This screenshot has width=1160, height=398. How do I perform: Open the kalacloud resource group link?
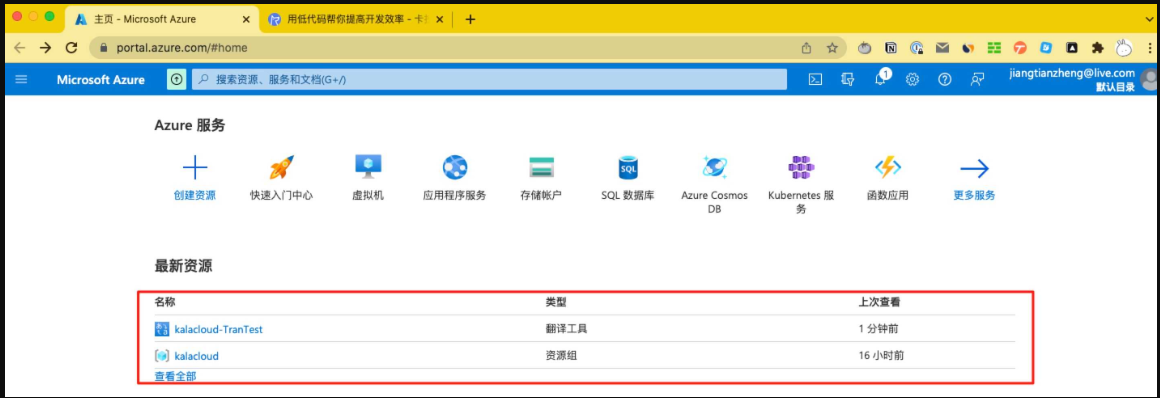[196, 356]
